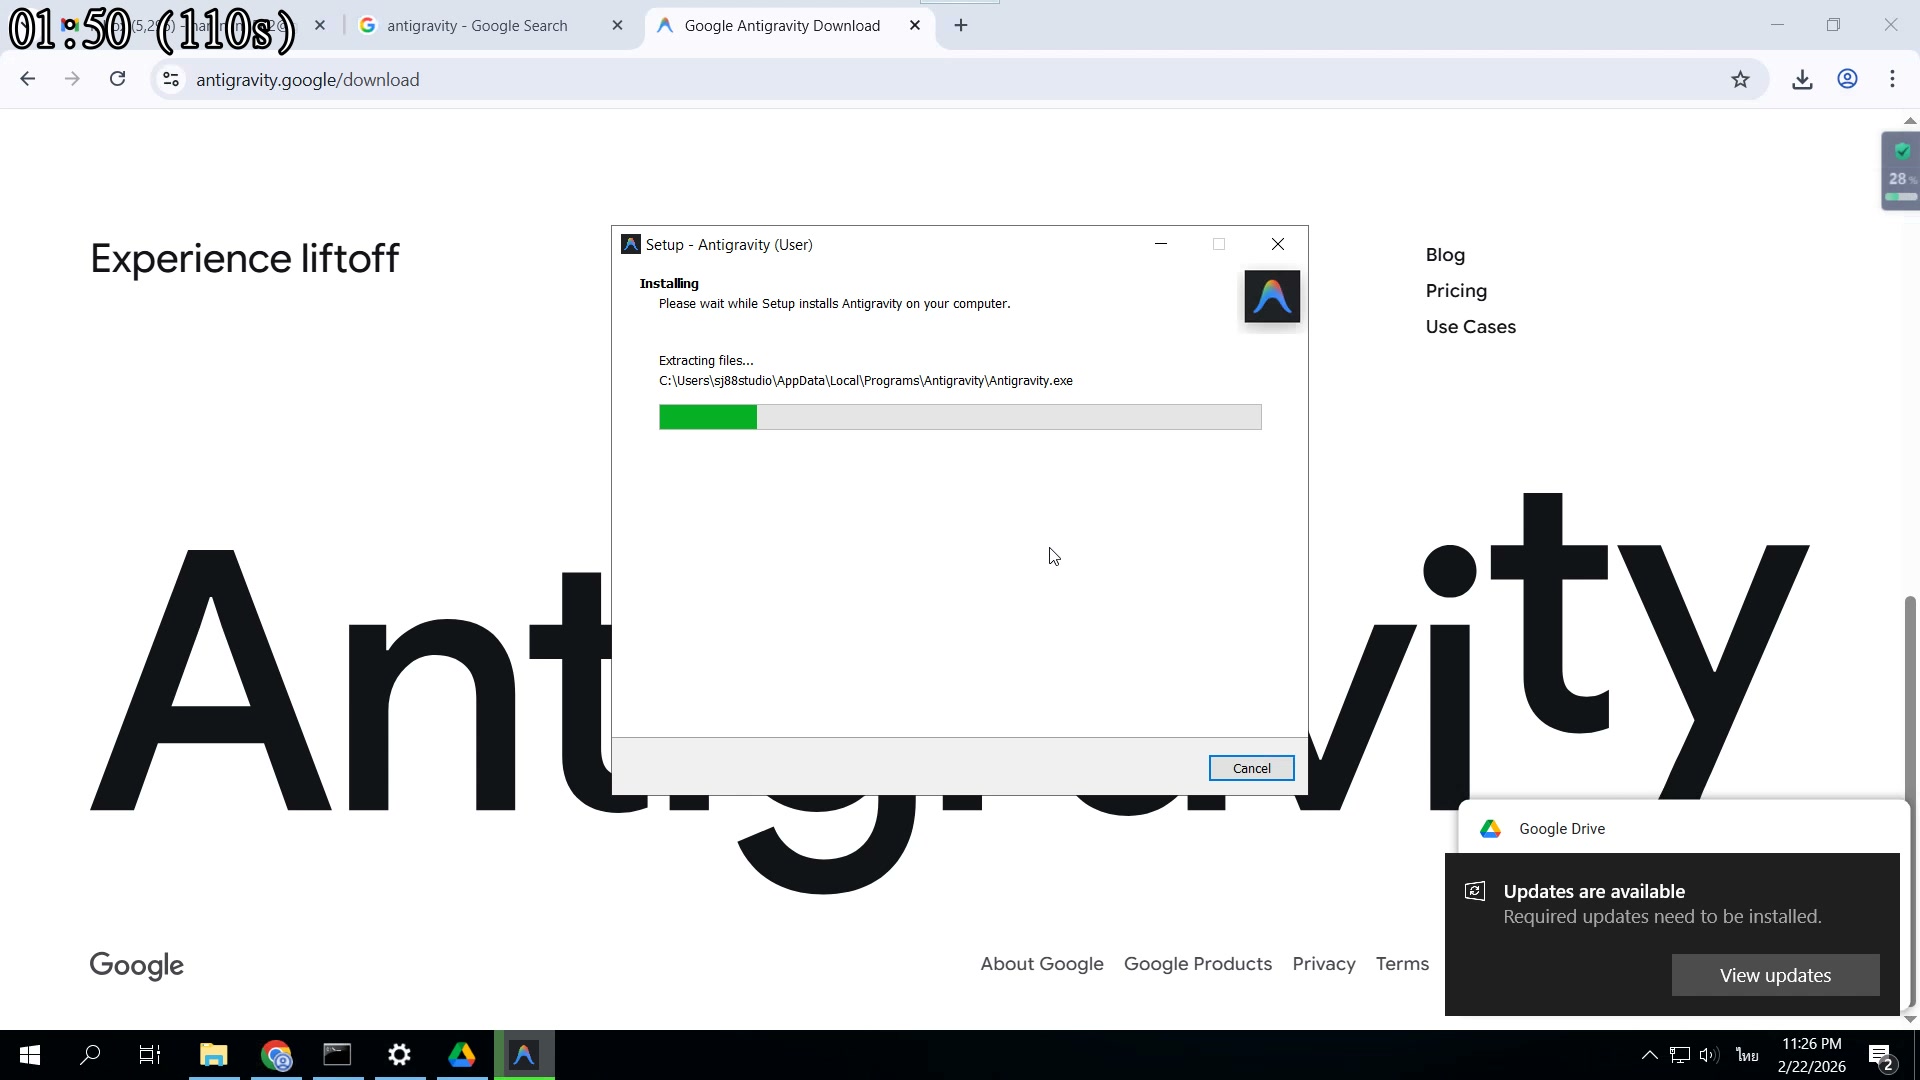Open site information settings in the address bar

[x=170, y=80]
